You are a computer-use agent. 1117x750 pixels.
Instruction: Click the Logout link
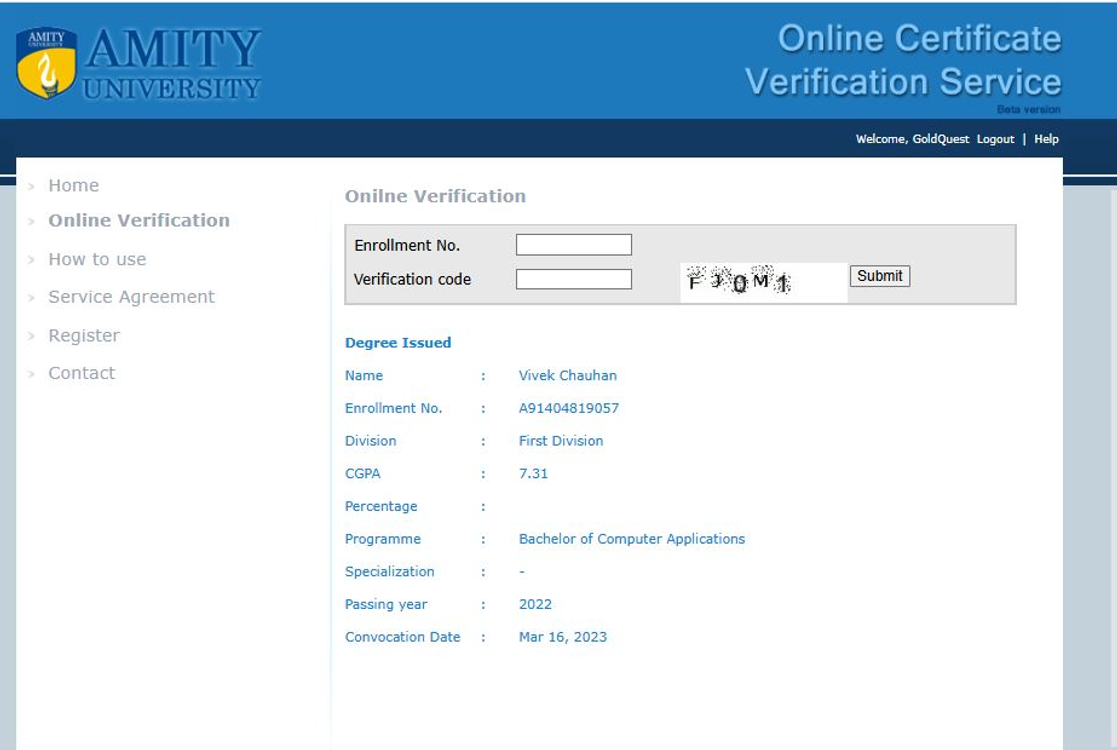(995, 139)
